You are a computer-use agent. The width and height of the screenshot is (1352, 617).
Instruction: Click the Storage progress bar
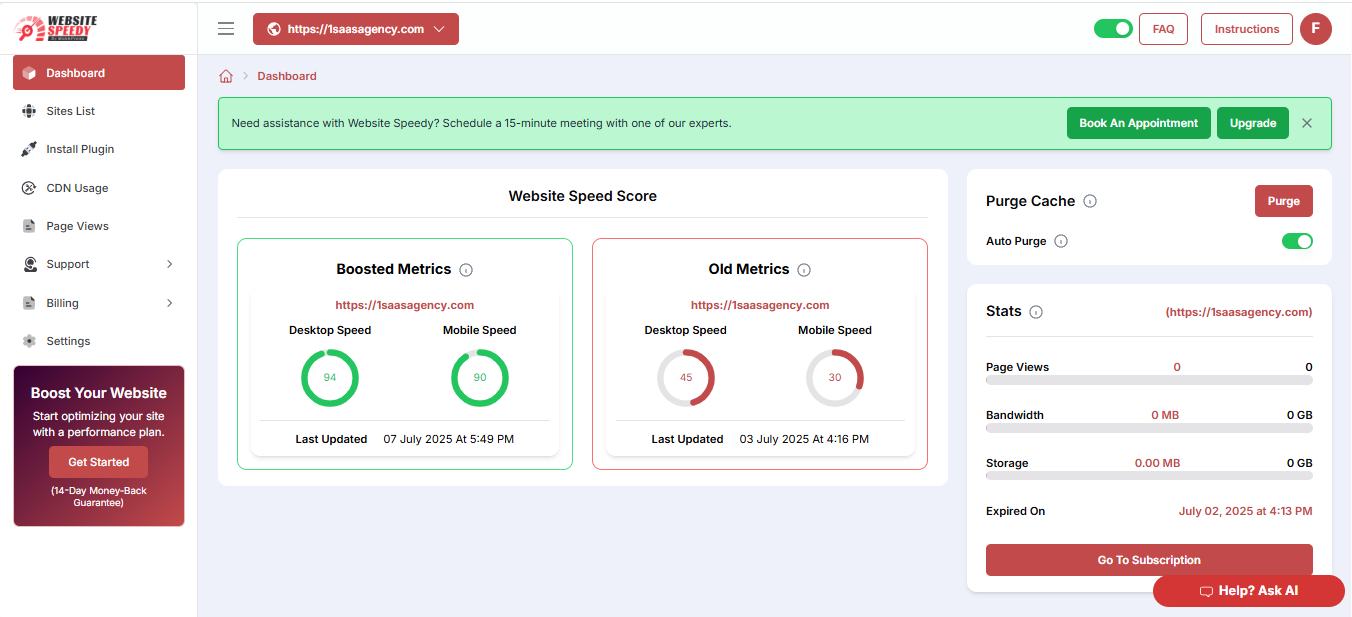point(1149,476)
